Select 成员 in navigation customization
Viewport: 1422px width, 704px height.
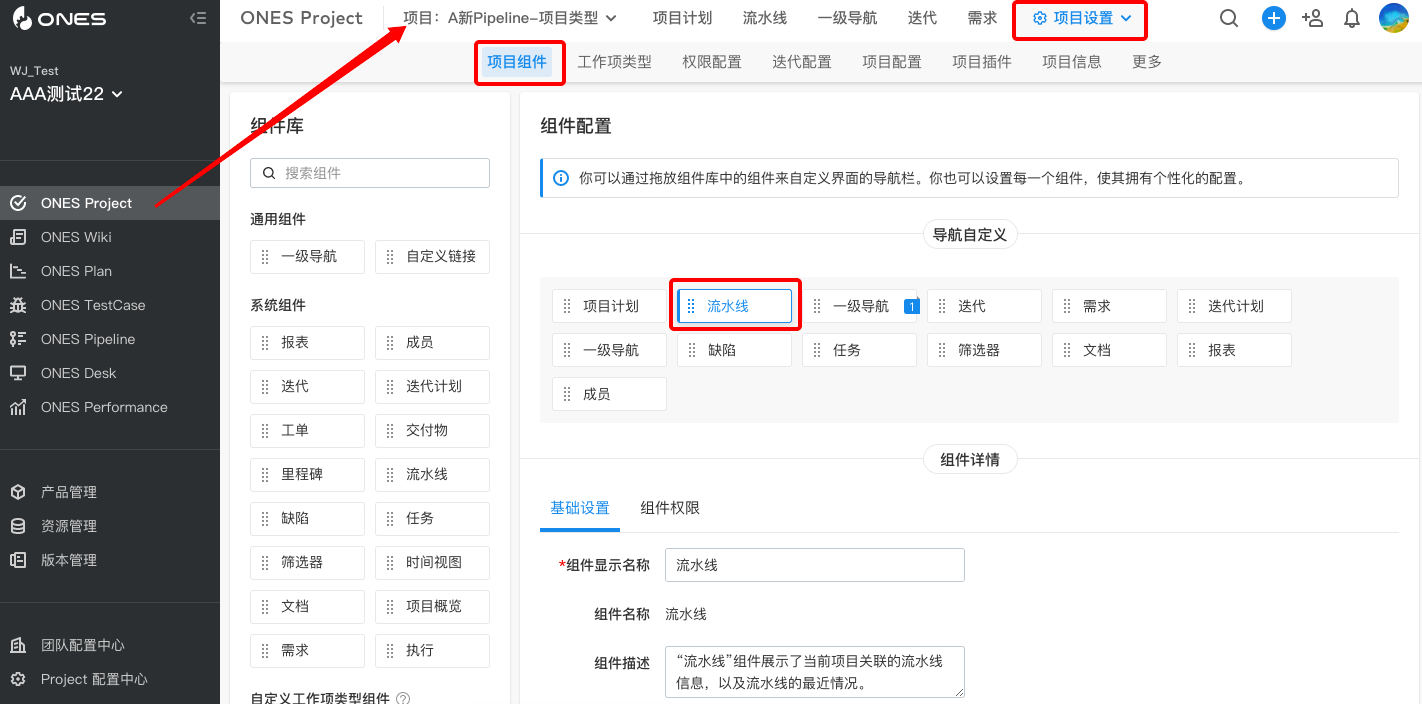(x=609, y=394)
